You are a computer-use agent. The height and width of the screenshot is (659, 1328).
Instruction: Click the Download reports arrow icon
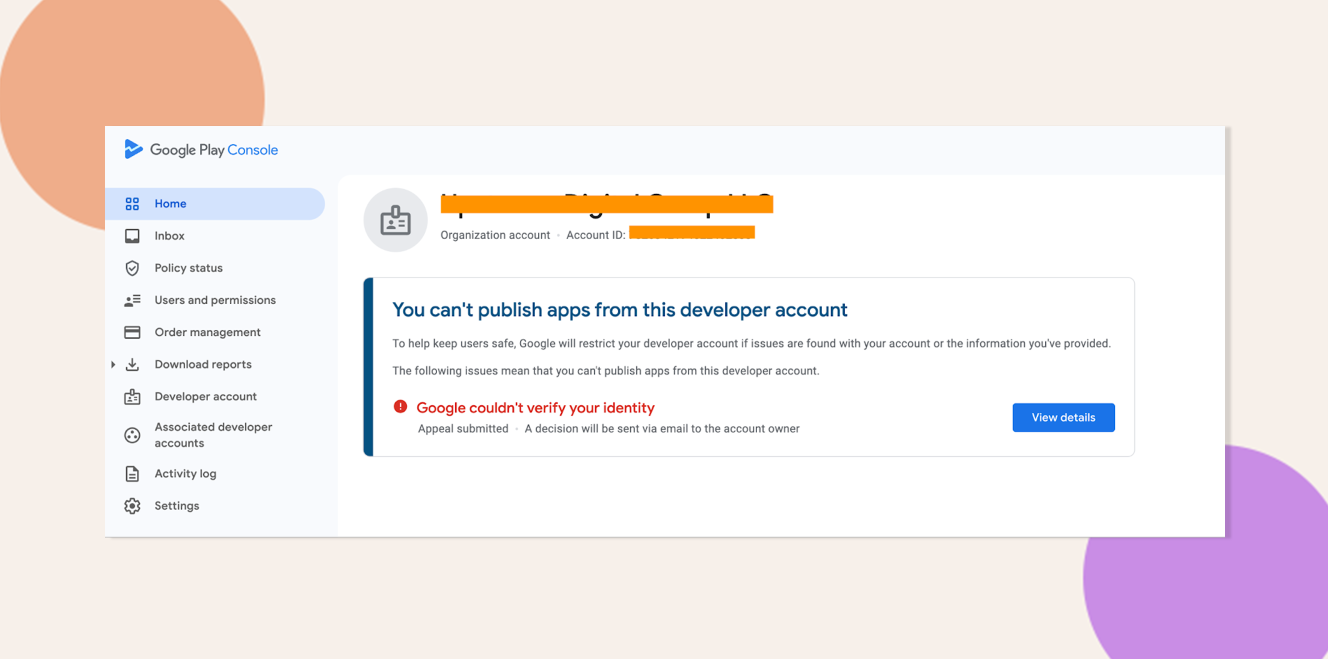click(x=132, y=364)
